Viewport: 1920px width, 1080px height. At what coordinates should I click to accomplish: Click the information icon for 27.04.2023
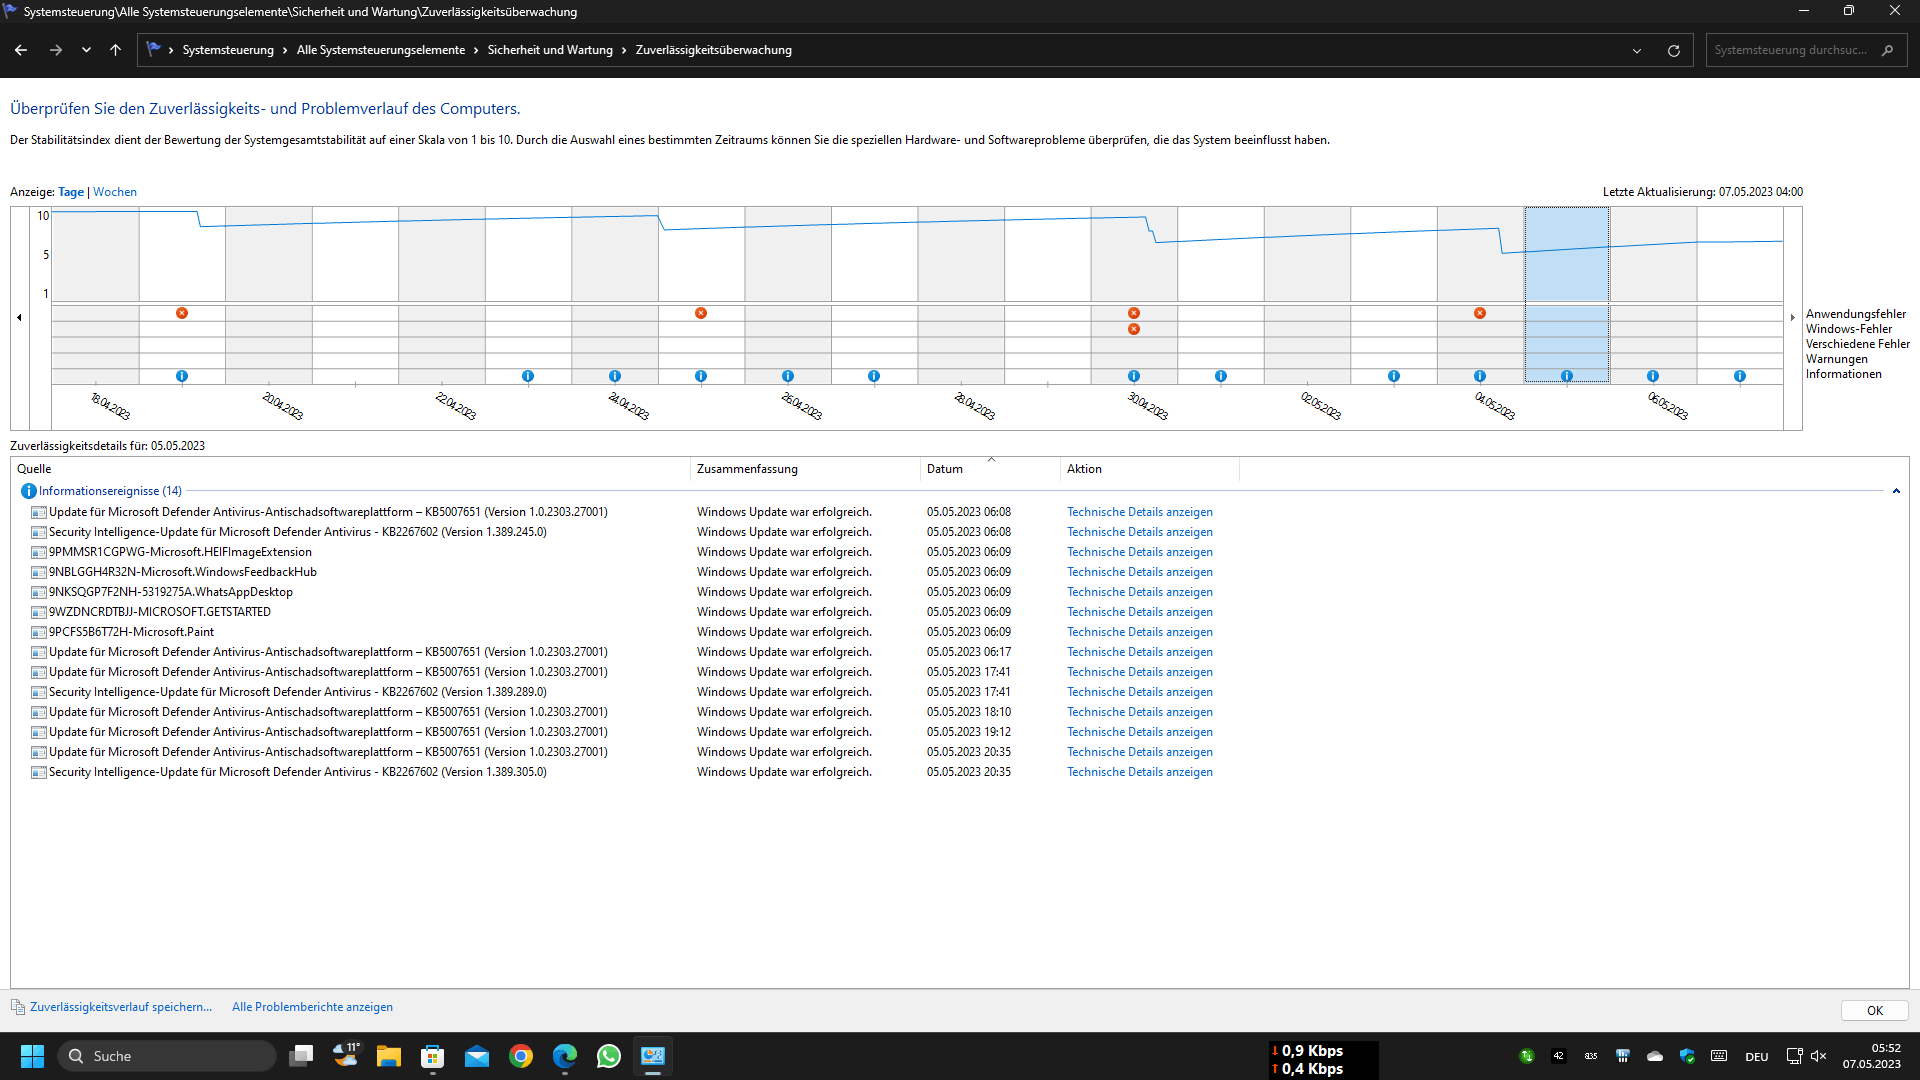874,376
